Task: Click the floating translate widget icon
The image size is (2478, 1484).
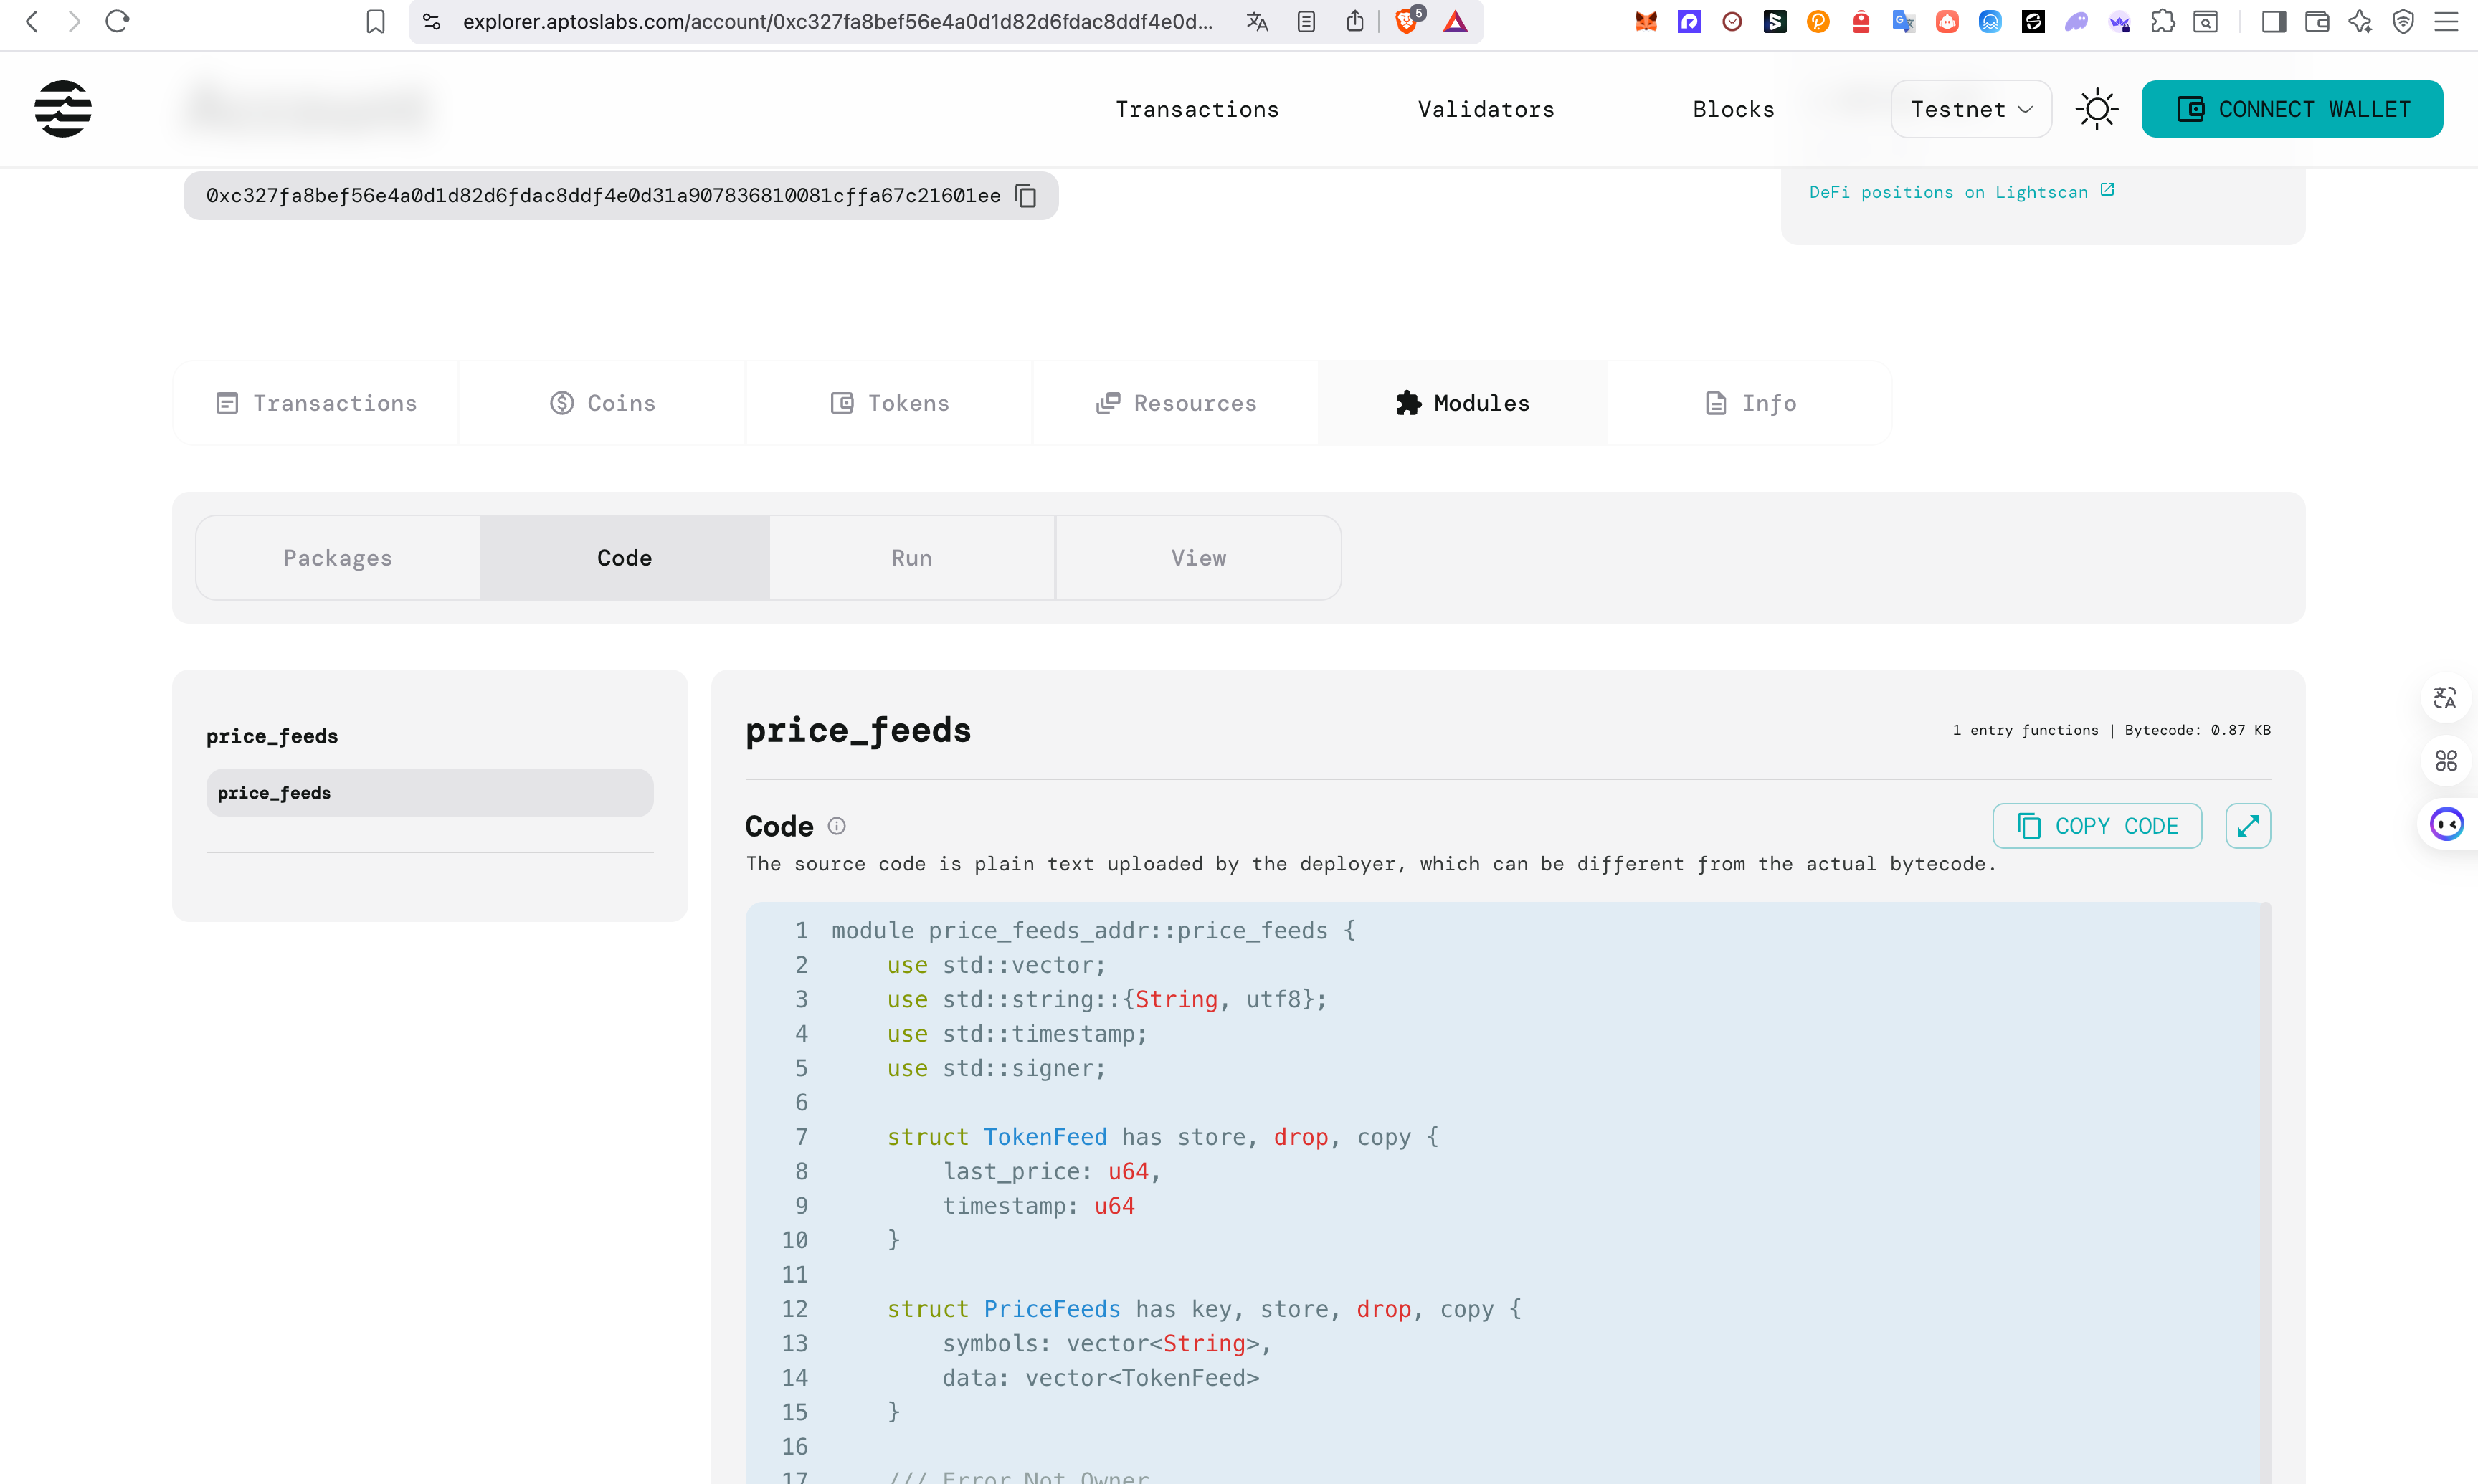Action: [x=2445, y=698]
